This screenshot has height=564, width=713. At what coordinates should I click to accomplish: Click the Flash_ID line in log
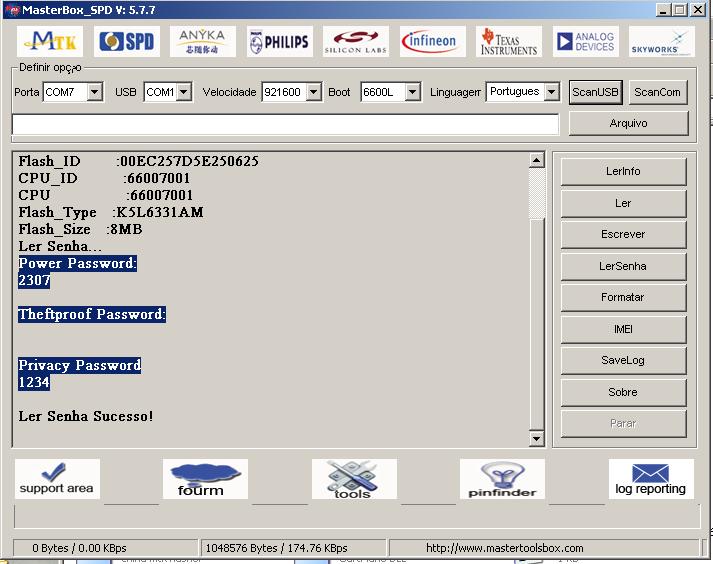139,161
